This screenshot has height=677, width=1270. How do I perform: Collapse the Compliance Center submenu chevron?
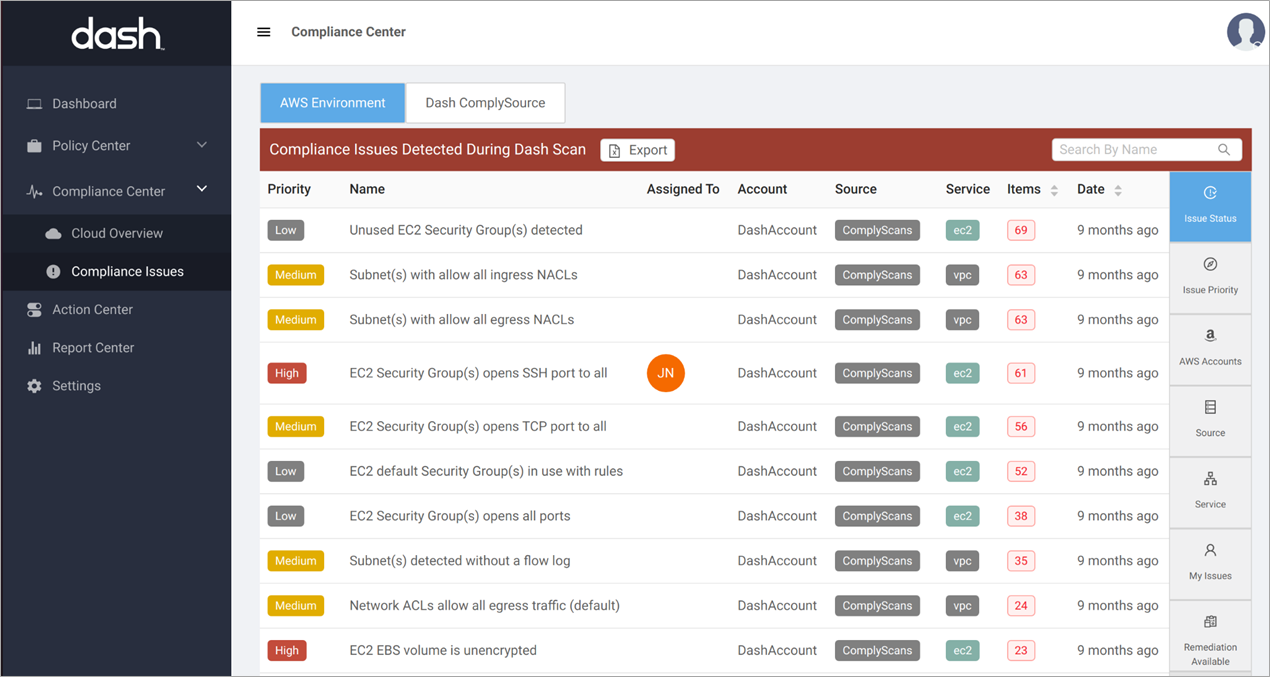click(202, 190)
